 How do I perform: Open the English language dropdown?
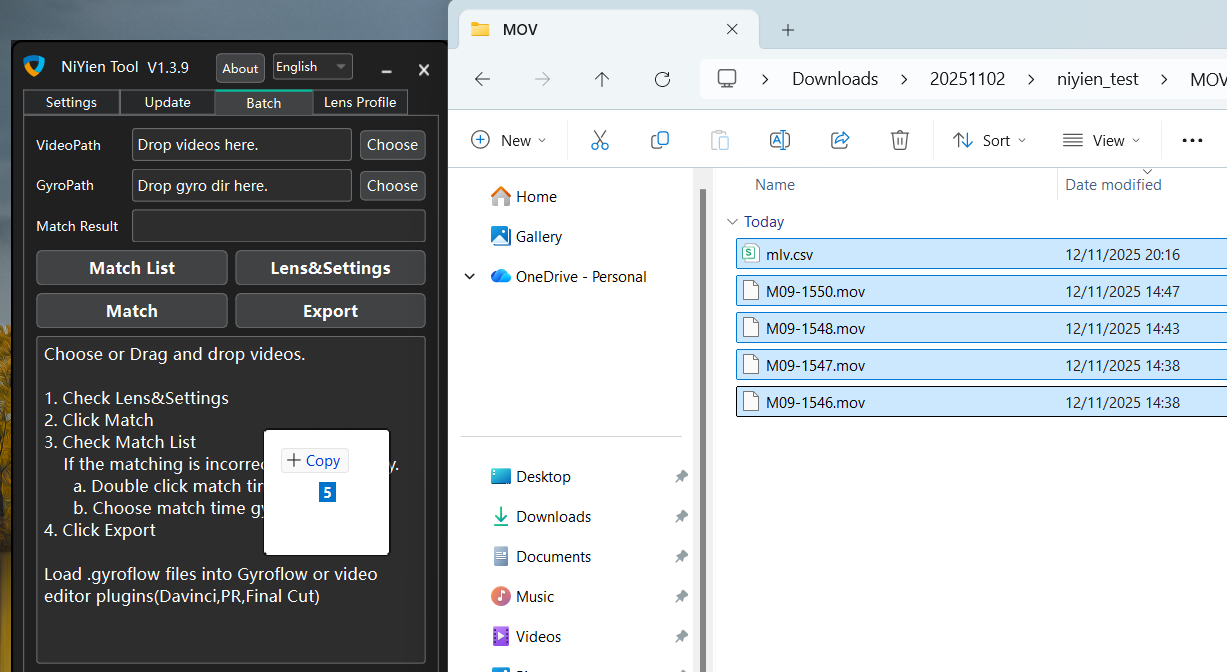[x=312, y=66]
